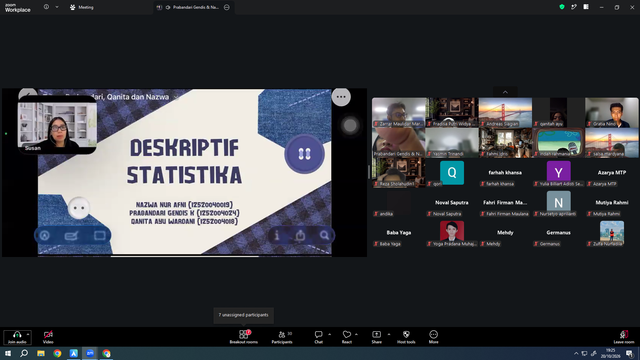Screen dimensions: 640x360
Task: Select Mehdy participant tile
Action: (x=505, y=233)
